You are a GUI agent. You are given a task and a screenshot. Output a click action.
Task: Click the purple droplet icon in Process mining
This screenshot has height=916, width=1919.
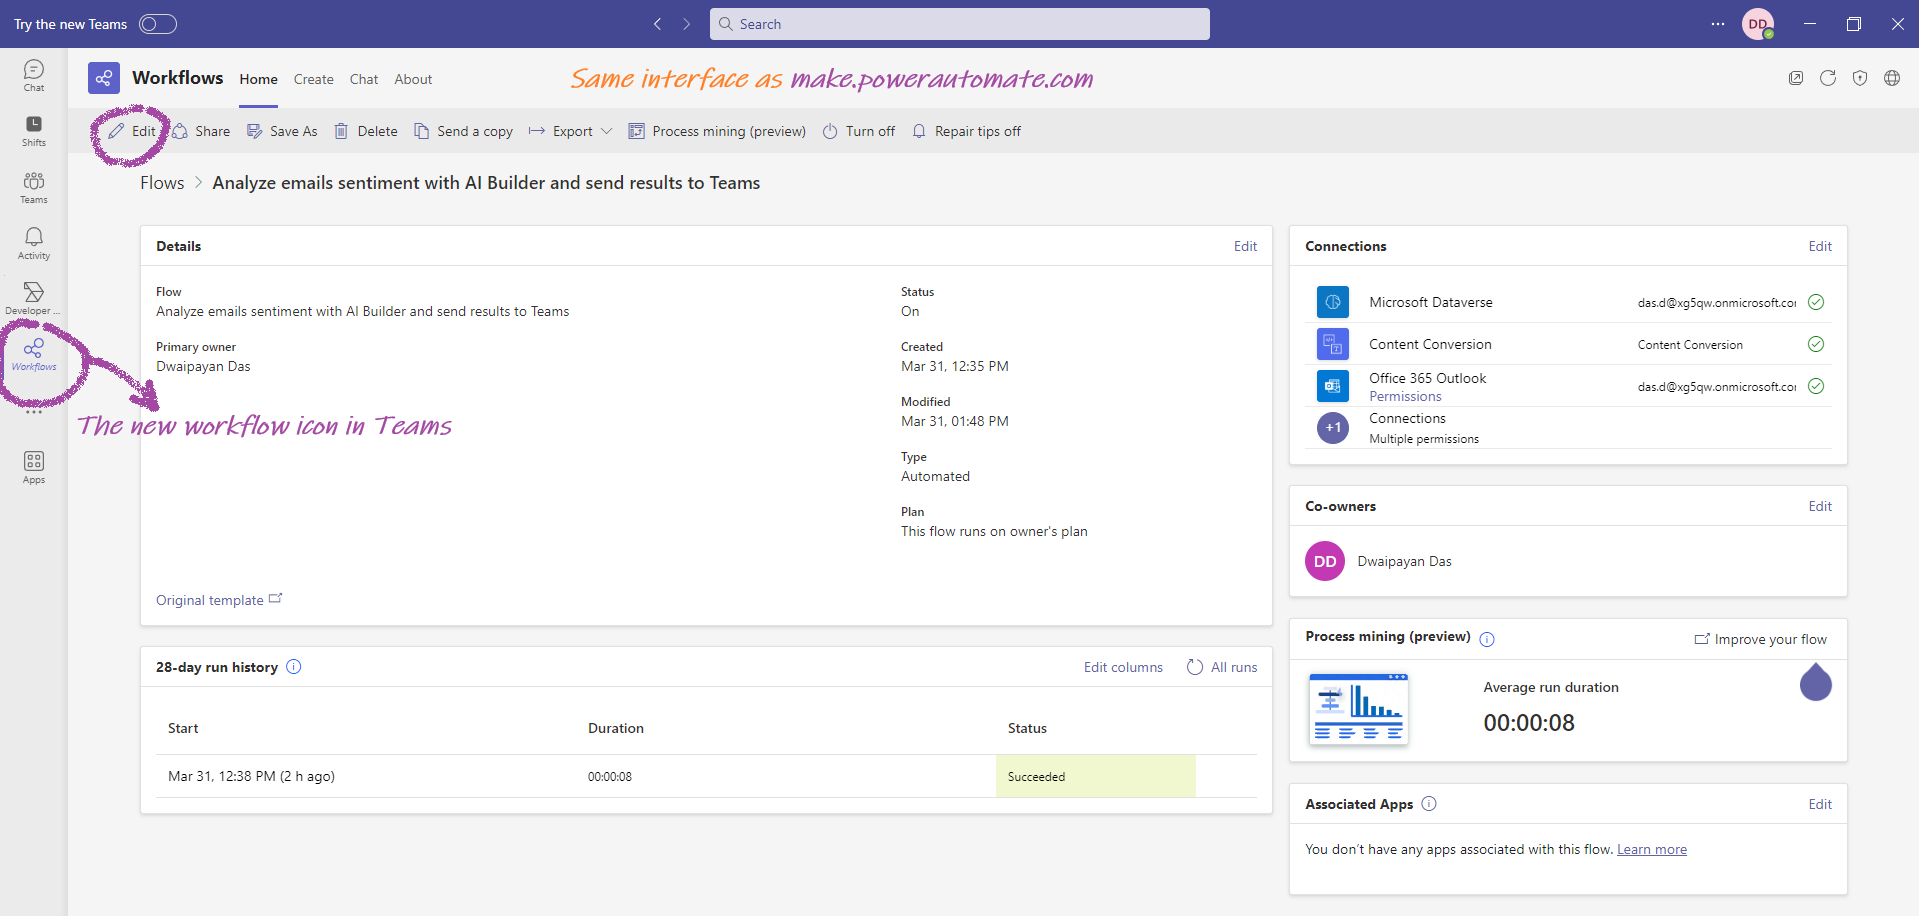(x=1816, y=682)
